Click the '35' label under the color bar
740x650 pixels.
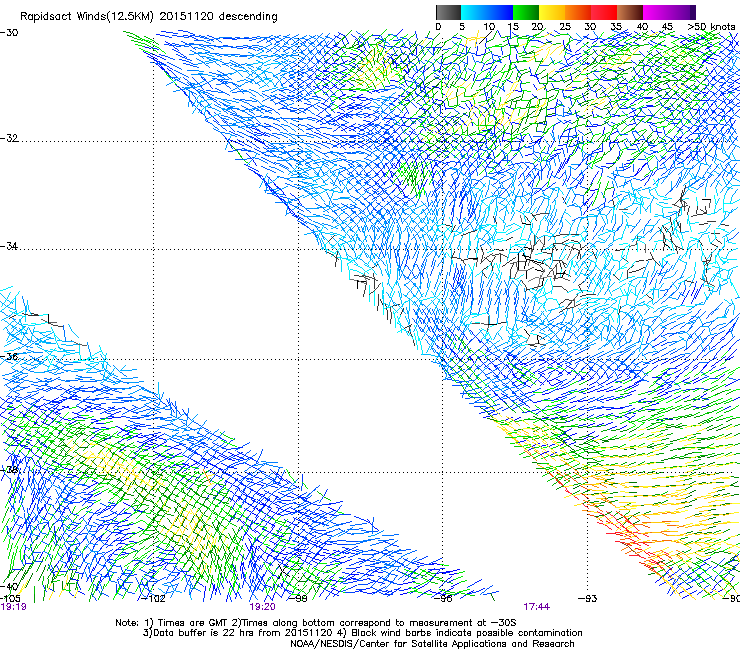coord(616,27)
